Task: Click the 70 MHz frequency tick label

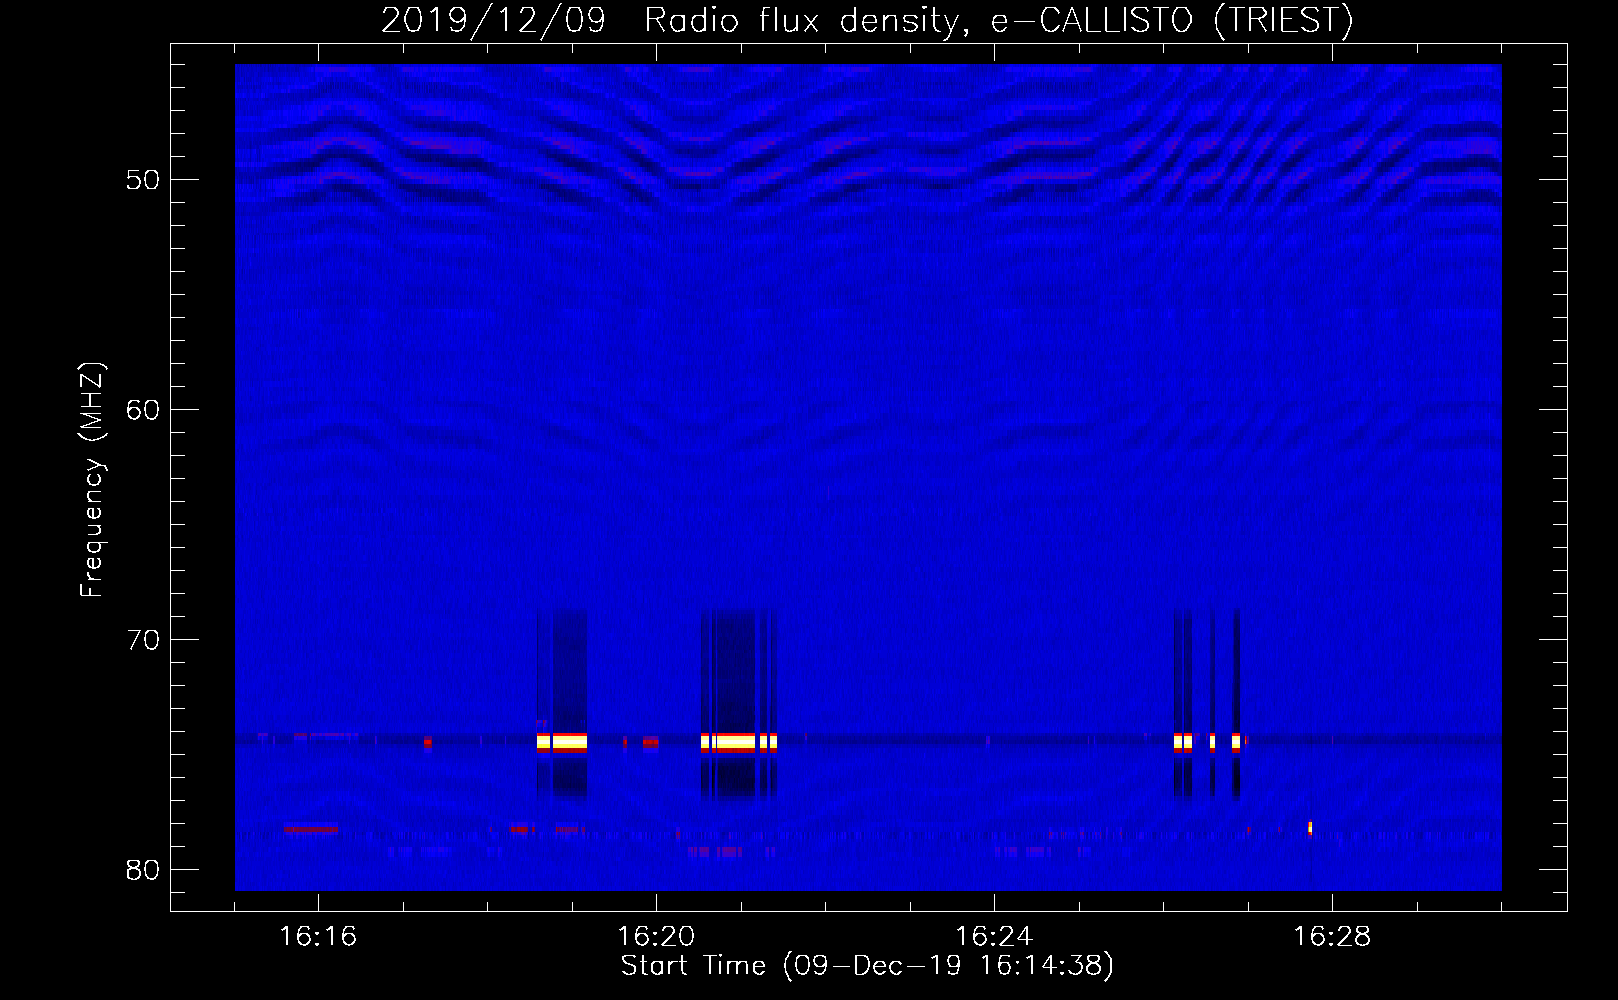Action: [x=143, y=640]
